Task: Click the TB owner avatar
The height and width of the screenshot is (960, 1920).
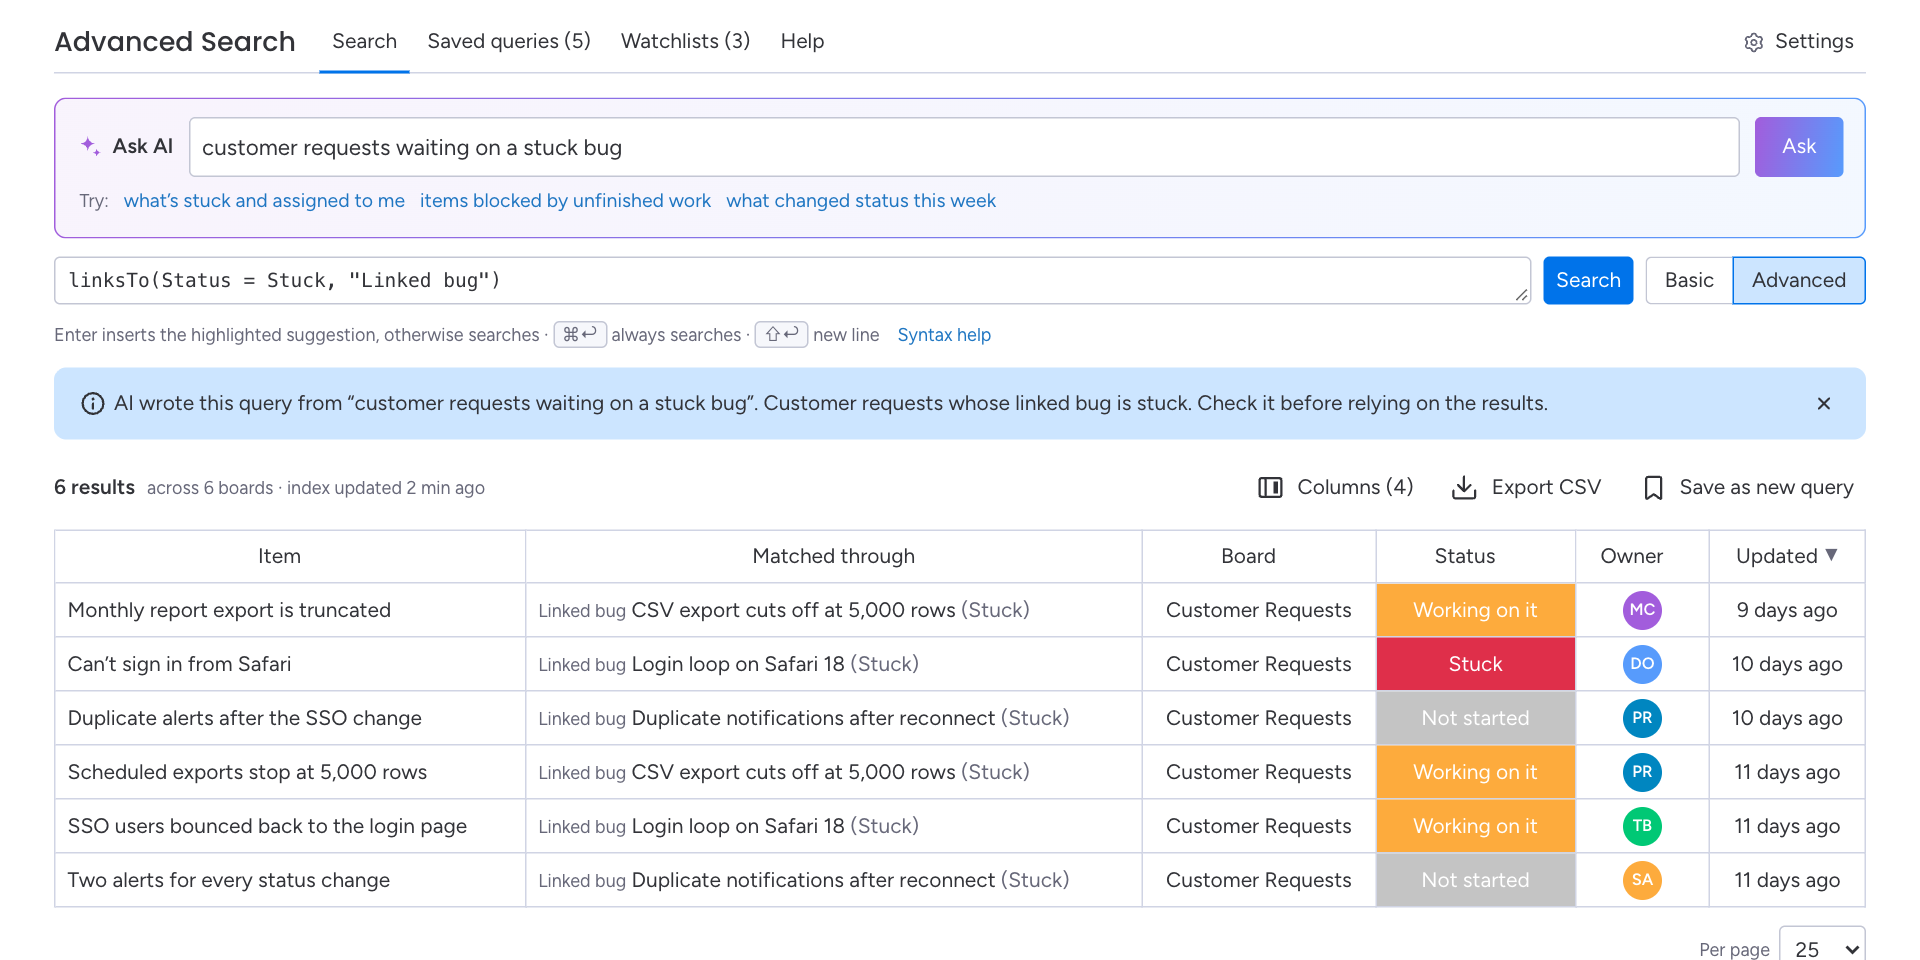Action: click(1642, 826)
